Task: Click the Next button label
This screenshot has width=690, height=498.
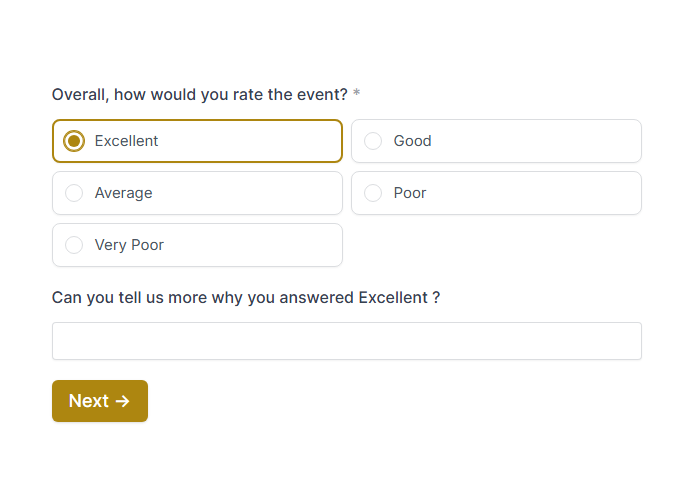Action: (x=88, y=401)
